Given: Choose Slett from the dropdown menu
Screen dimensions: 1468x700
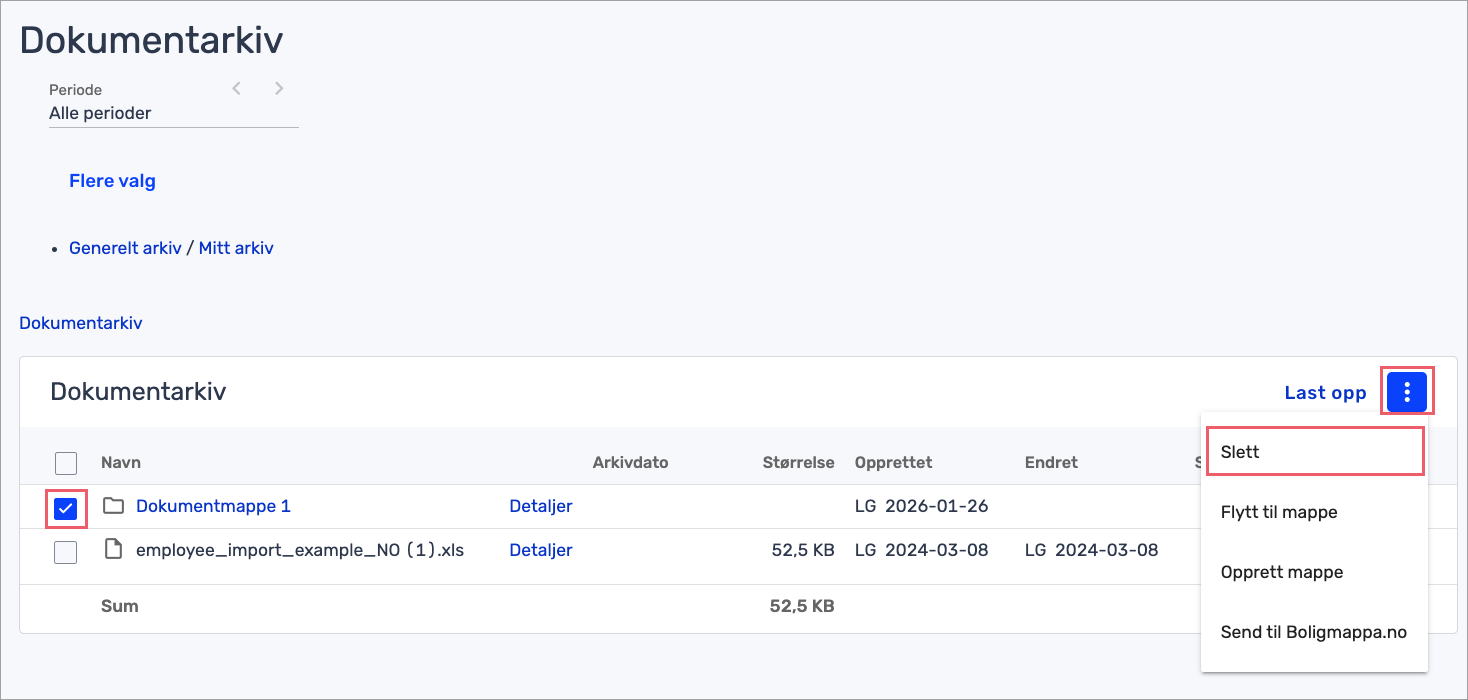Looking at the screenshot, I should (1314, 452).
